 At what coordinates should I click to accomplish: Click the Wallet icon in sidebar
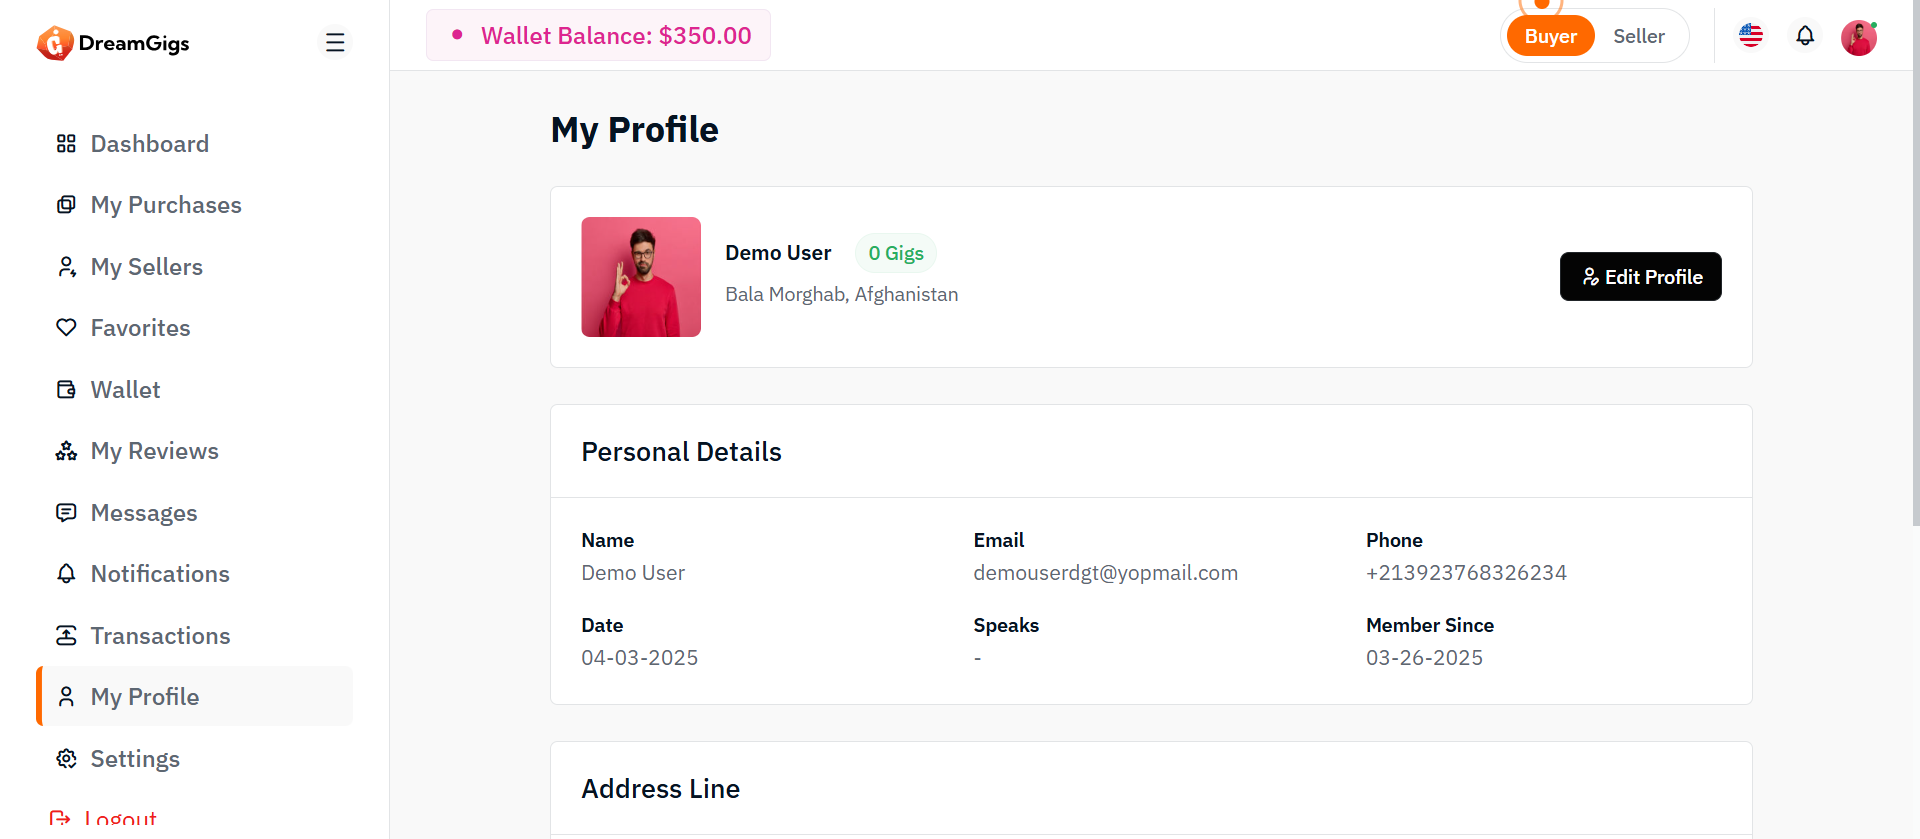(x=66, y=390)
